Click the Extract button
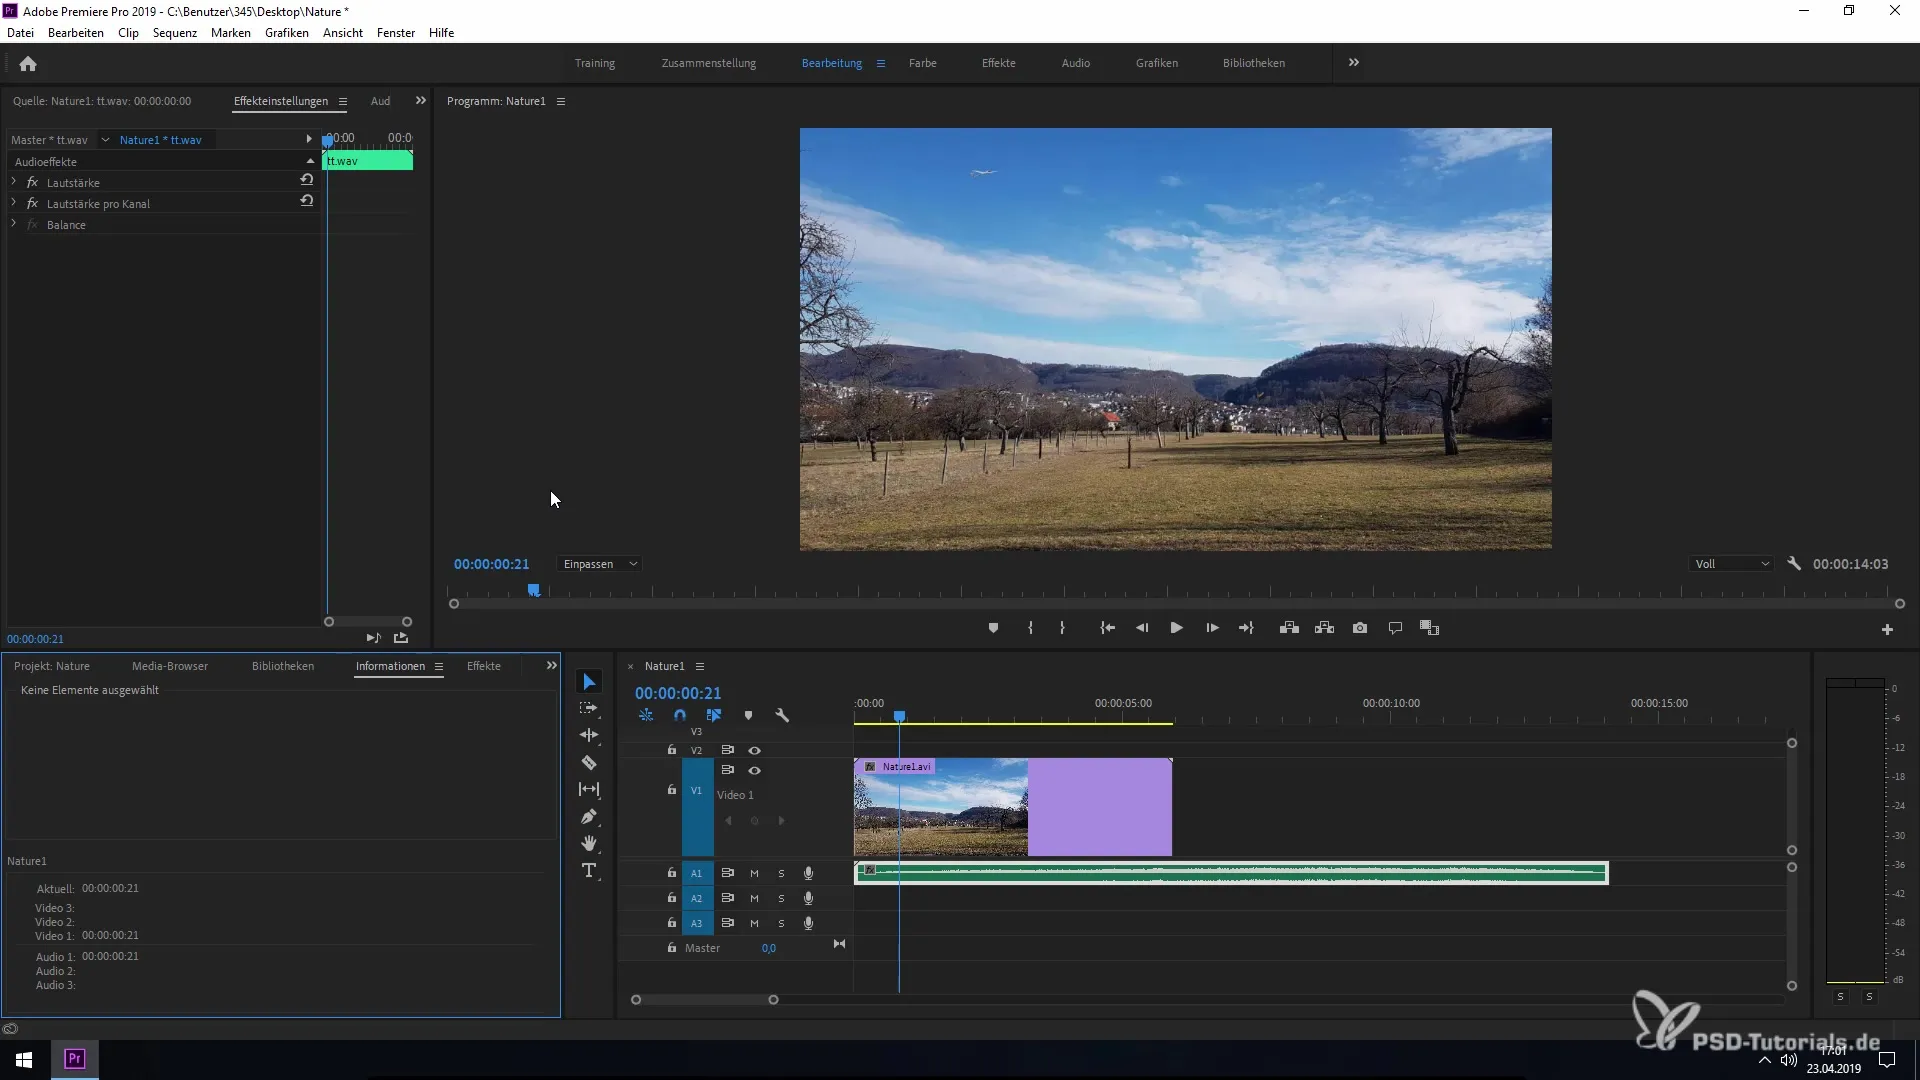Image resolution: width=1920 pixels, height=1080 pixels. [x=1324, y=628]
